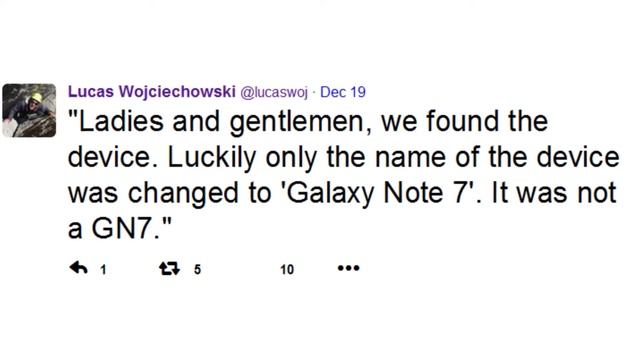Click the words 'was changed to'
640x360 pixels.
(x=170, y=194)
